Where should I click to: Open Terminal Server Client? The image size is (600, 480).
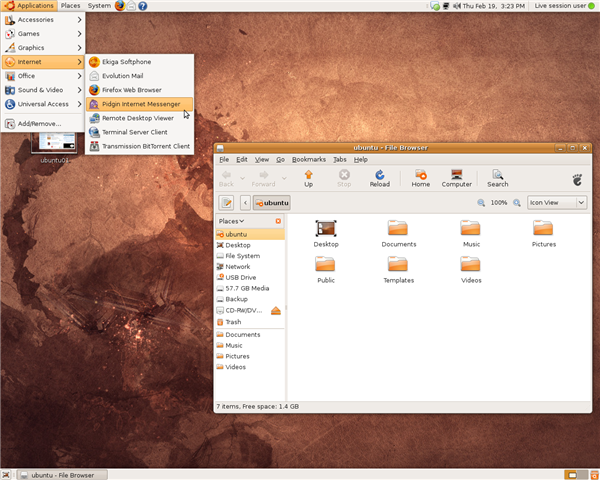pos(140,132)
